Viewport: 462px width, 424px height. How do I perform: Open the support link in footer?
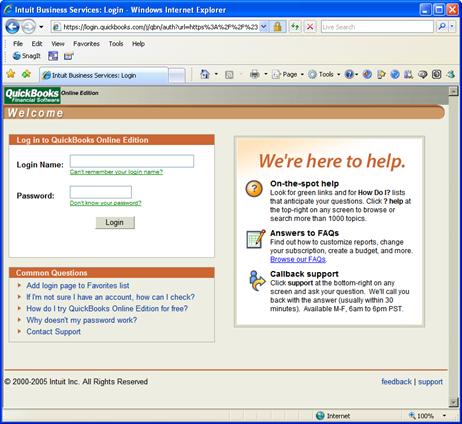(430, 382)
